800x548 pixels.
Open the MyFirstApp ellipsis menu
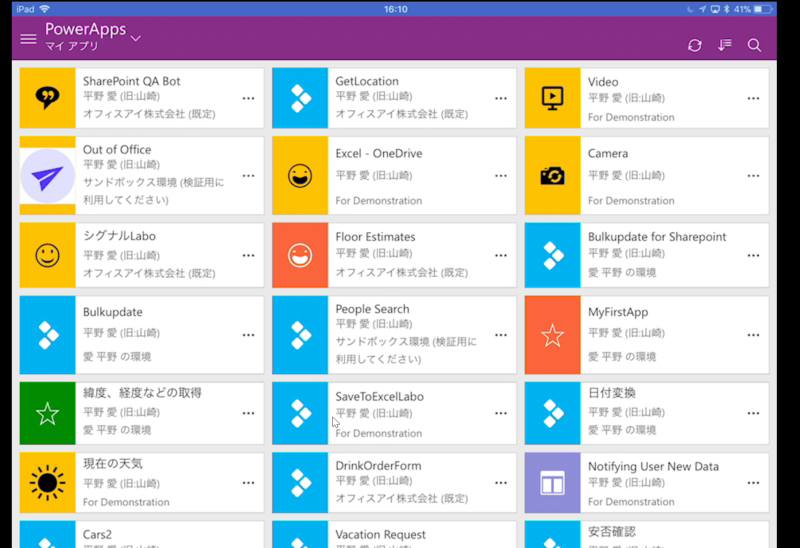pyautogui.click(x=754, y=335)
